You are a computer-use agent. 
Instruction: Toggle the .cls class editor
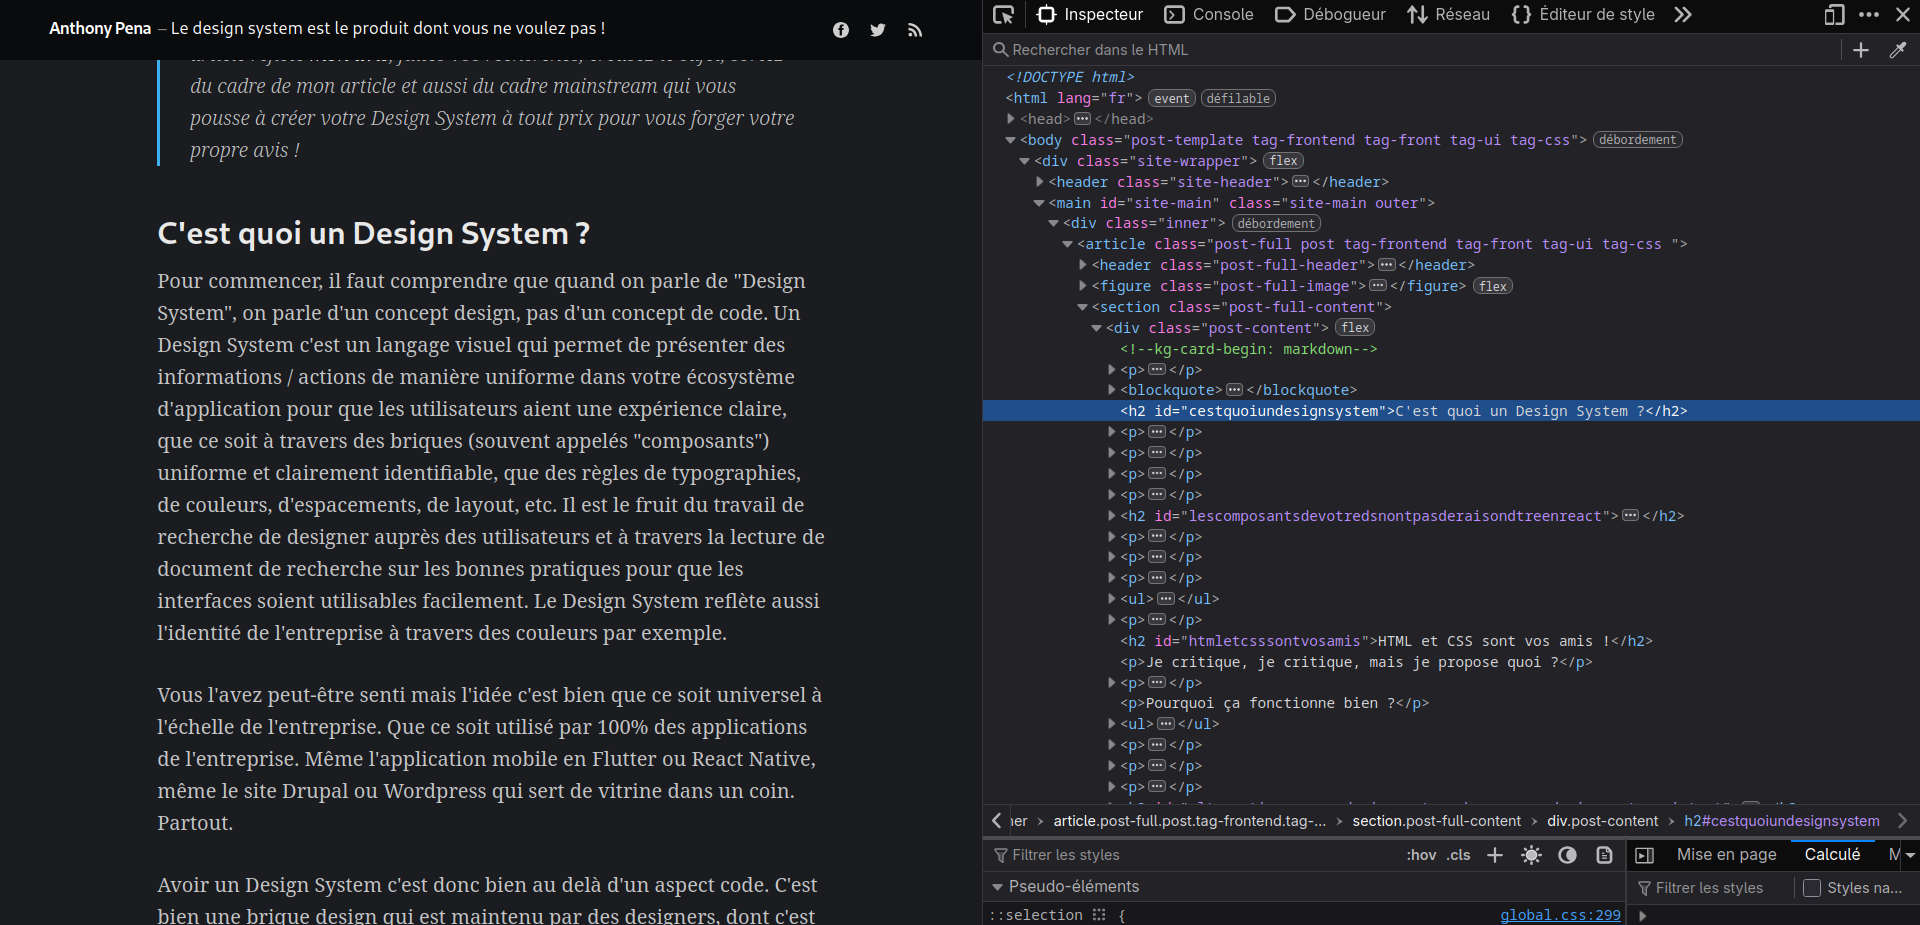point(1457,856)
